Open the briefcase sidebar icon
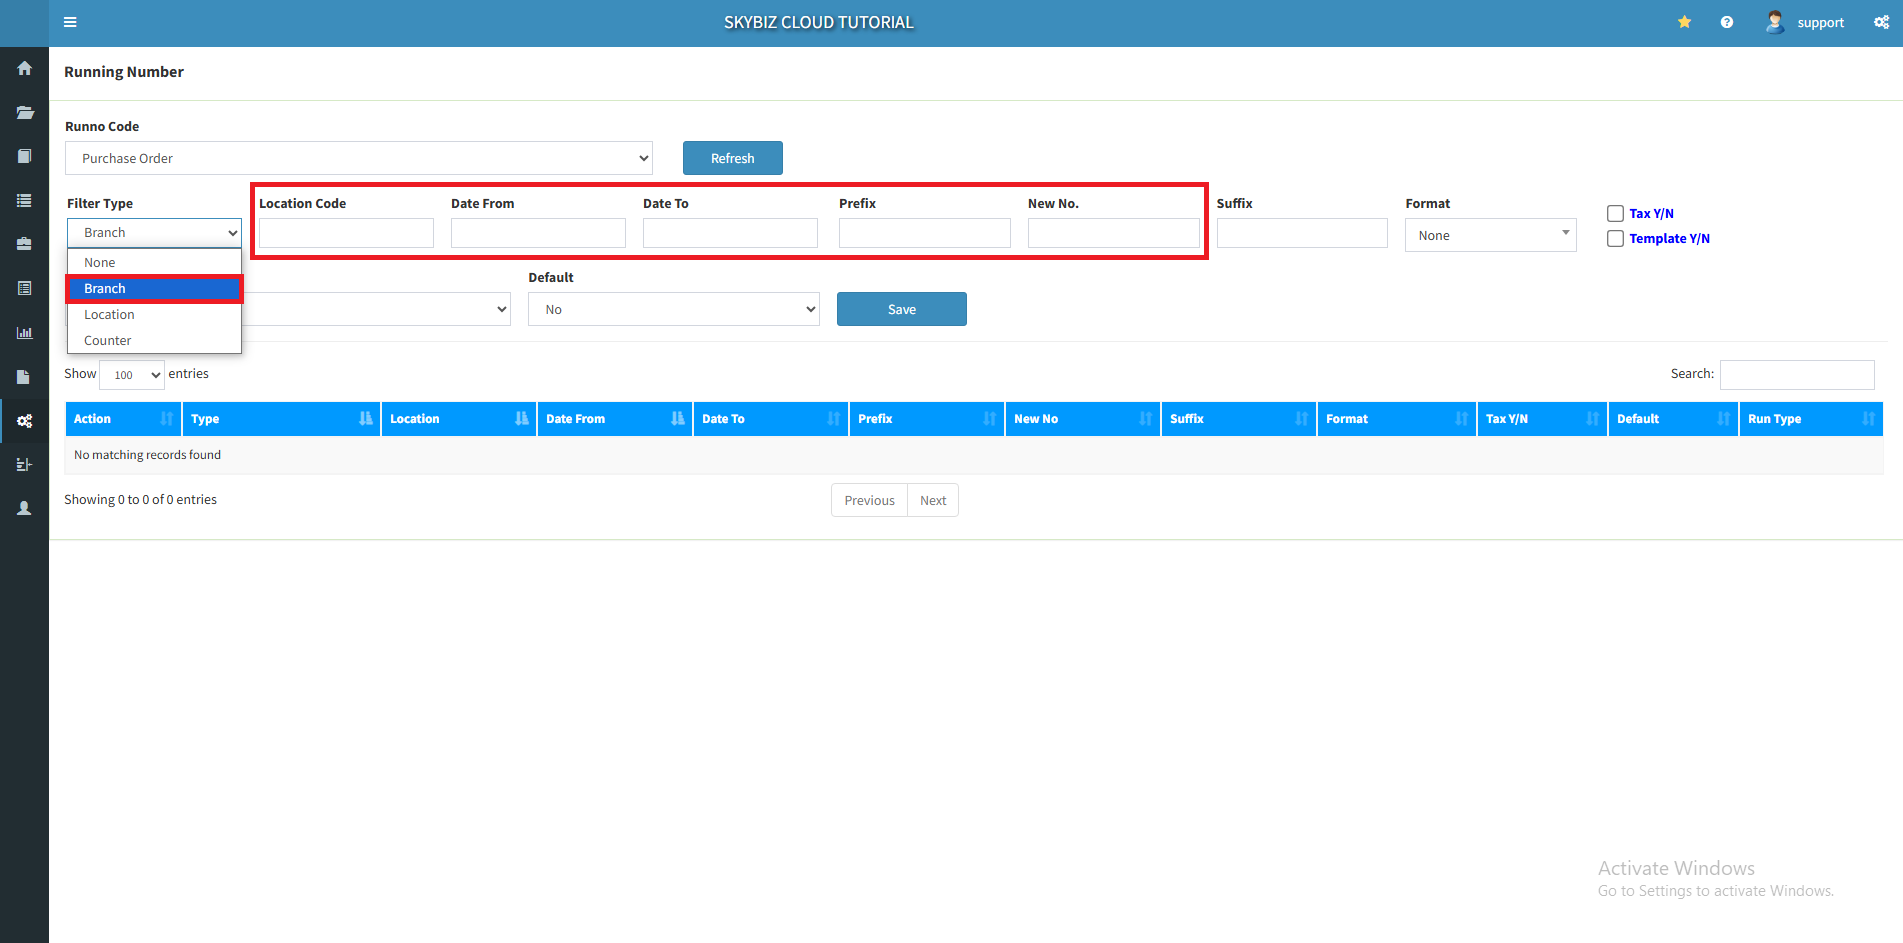 (x=24, y=244)
